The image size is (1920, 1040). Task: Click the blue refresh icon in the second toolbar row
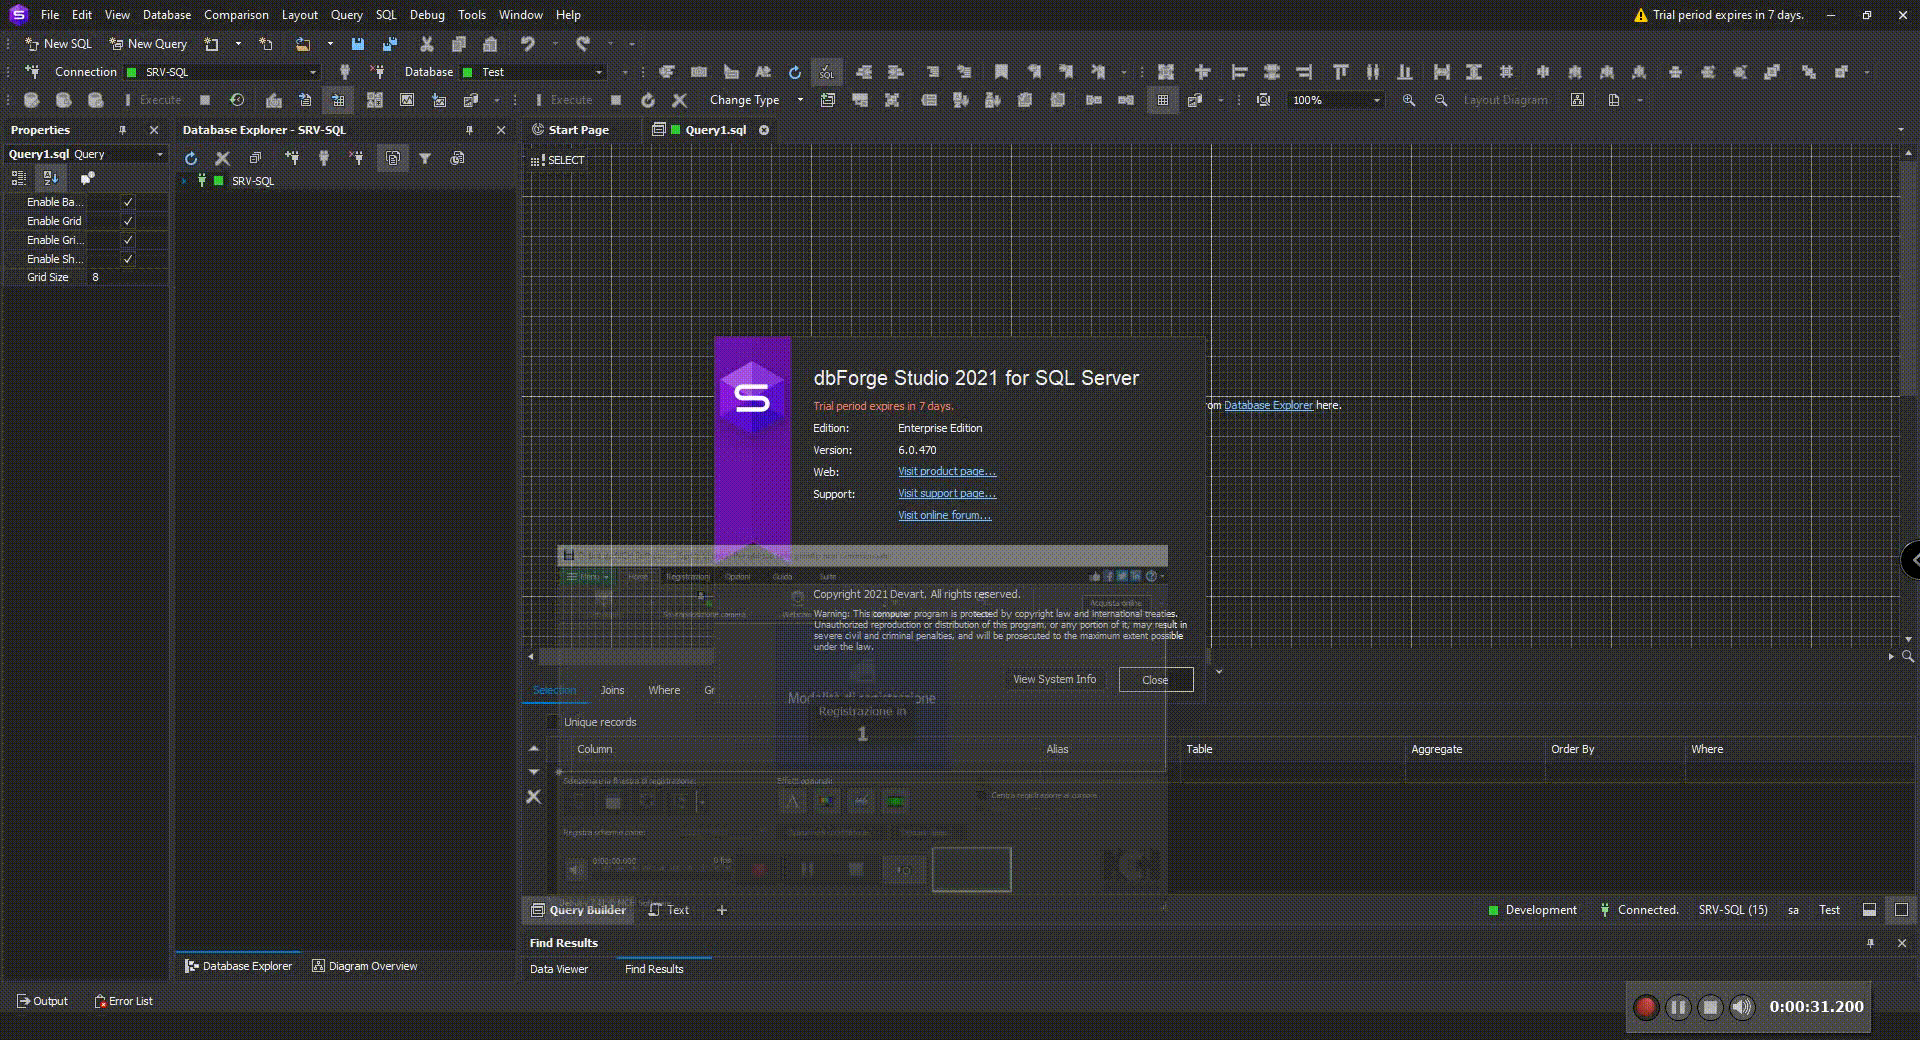click(794, 72)
